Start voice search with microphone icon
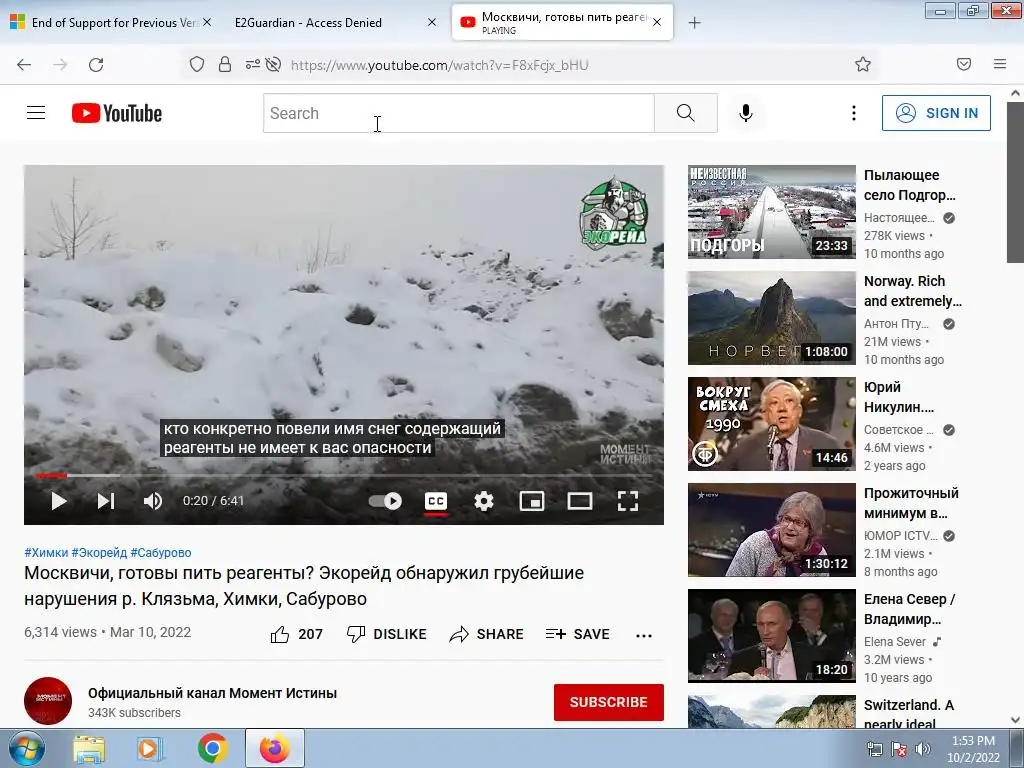Image resolution: width=1024 pixels, height=768 pixels. (x=746, y=113)
